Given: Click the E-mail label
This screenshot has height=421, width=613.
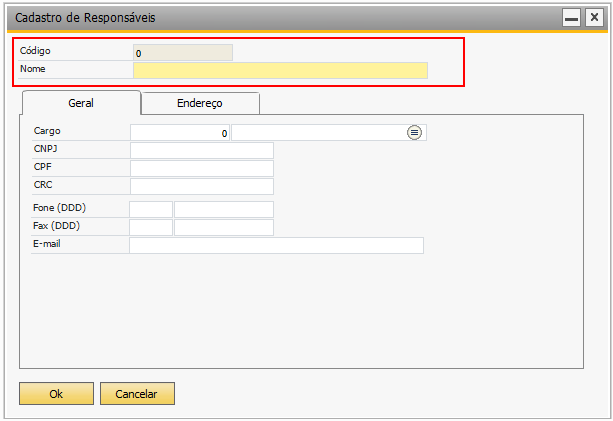Looking at the screenshot, I should (47, 244).
